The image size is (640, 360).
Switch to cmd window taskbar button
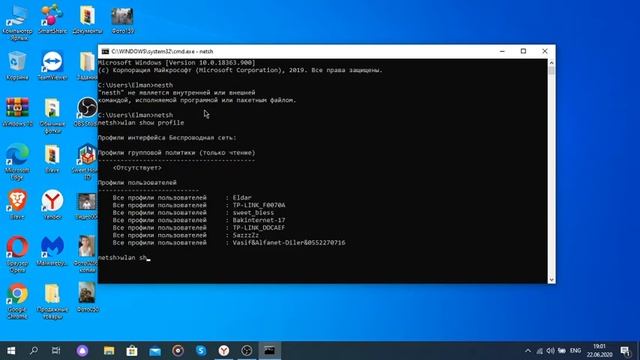coord(269,351)
